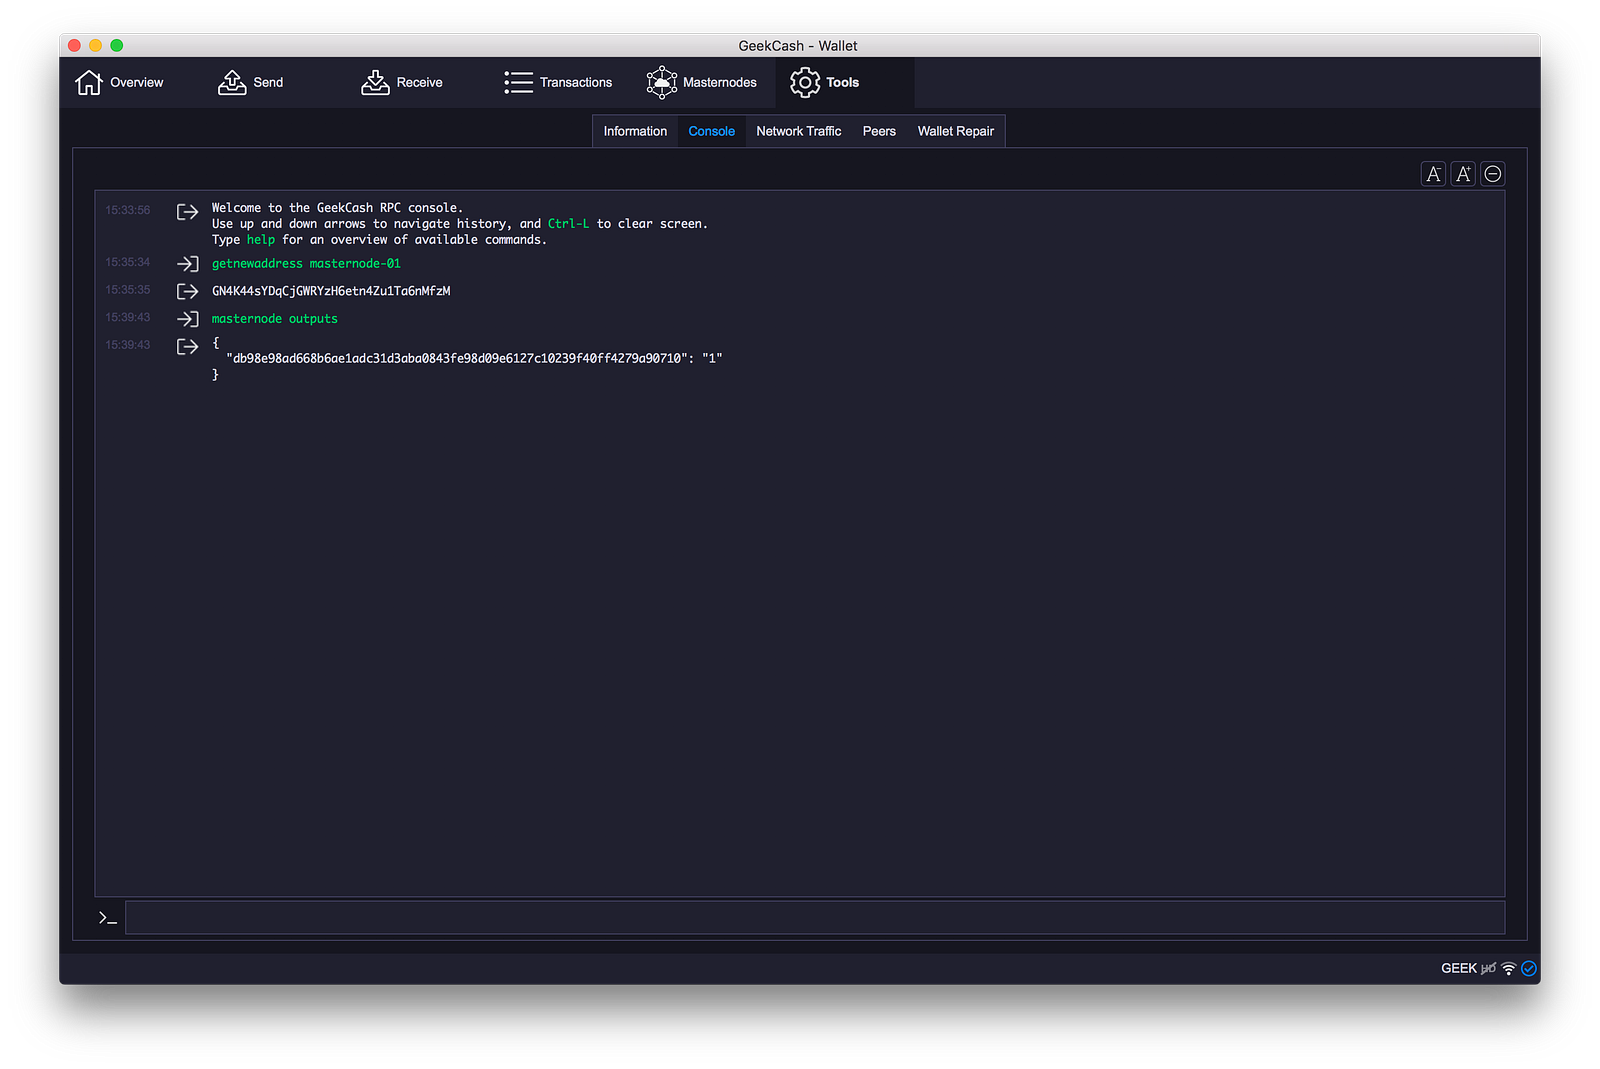1600x1069 pixels.
Task: Select the Console tab
Action: coord(711,131)
